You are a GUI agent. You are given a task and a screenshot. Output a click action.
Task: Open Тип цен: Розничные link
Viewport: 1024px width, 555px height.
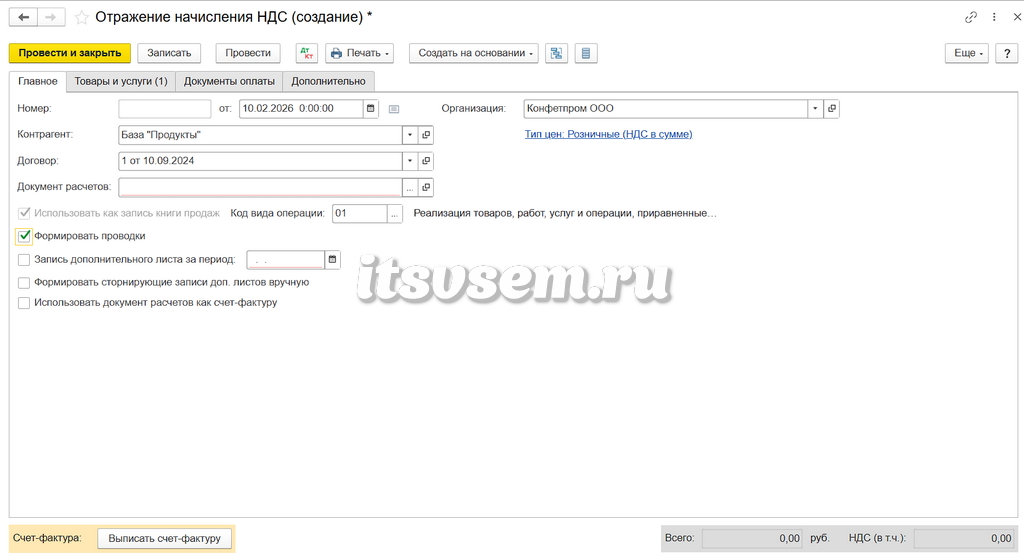[x=609, y=134]
